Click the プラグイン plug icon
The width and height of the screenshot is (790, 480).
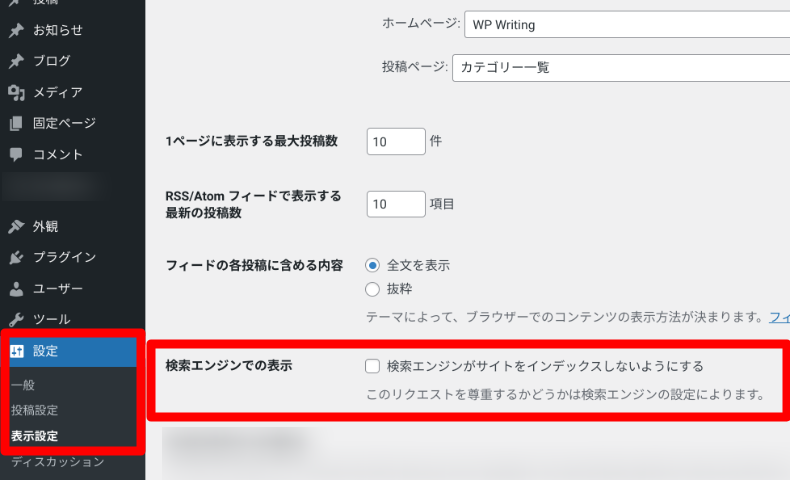coord(16,257)
